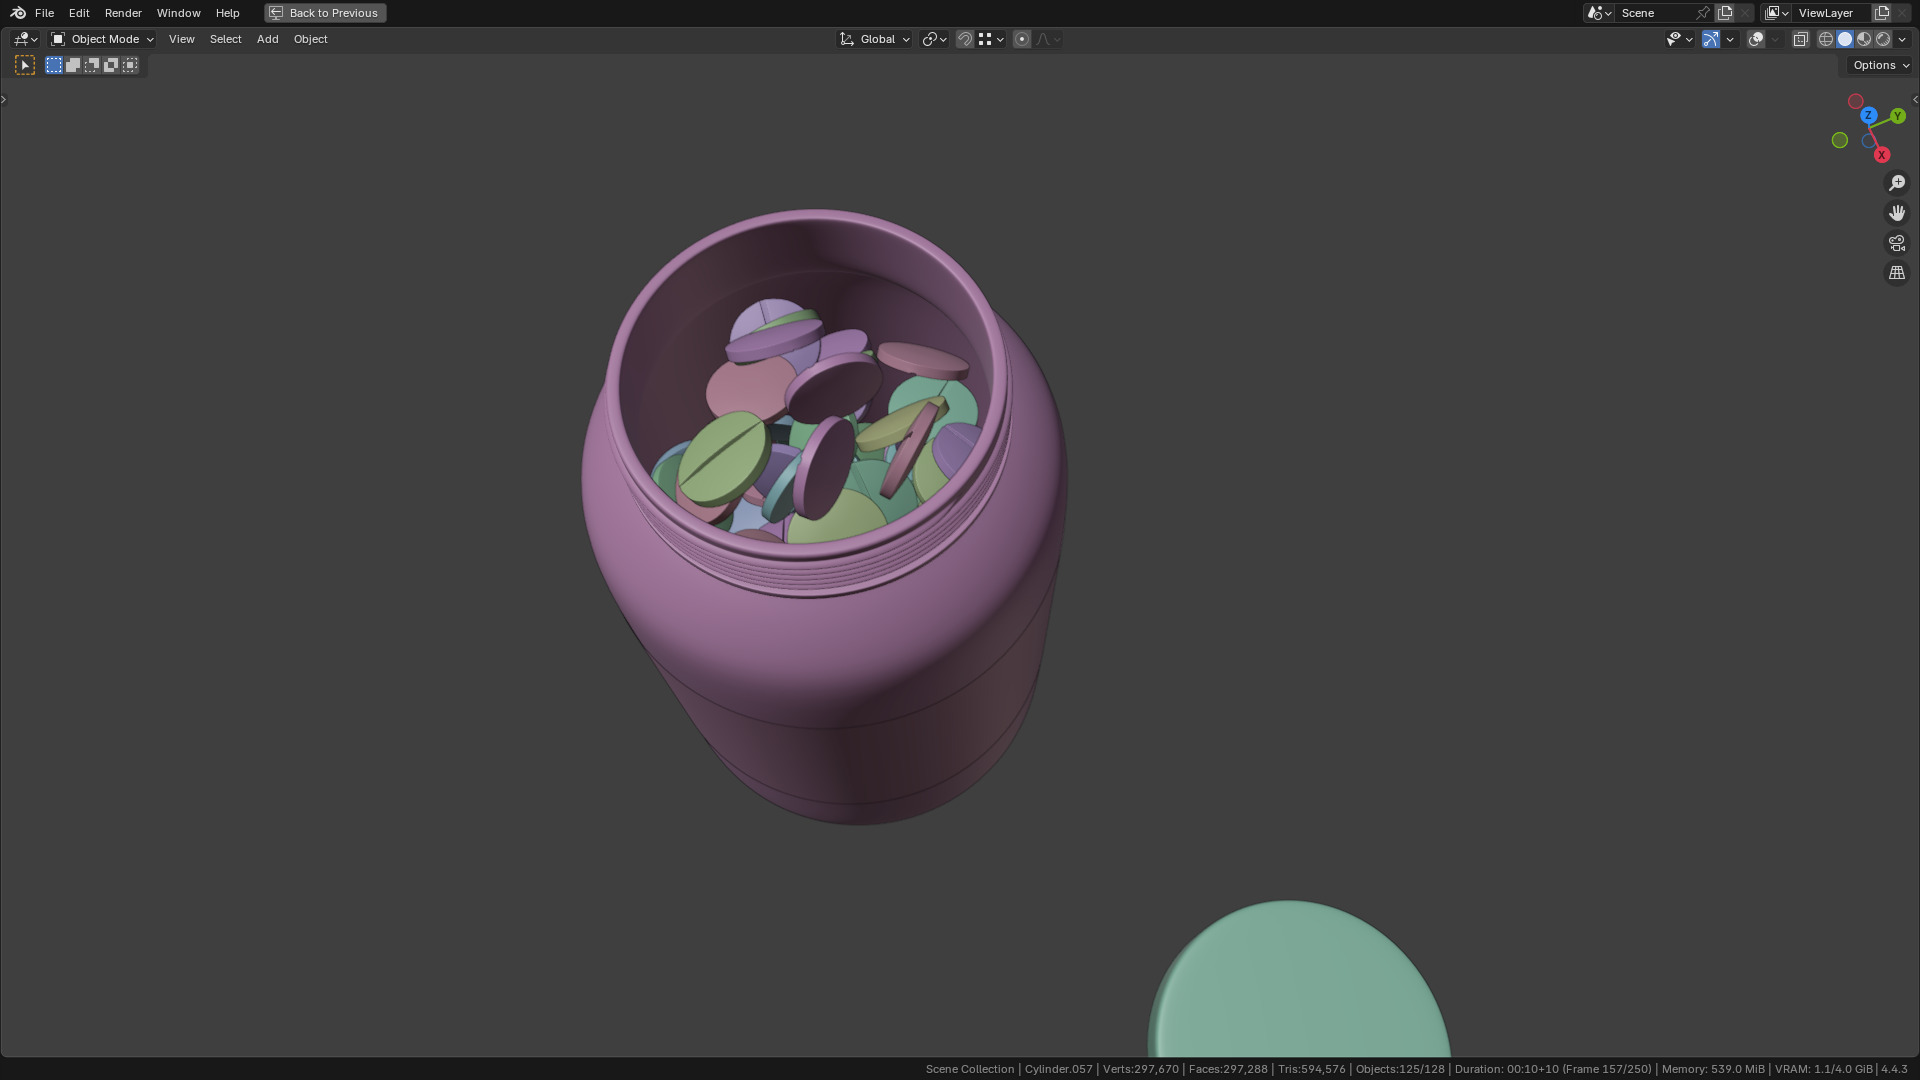Click the negative X red gizmo circle
The image size is (1920, 1080).
pyautogui.click(x=1856, y=102)
